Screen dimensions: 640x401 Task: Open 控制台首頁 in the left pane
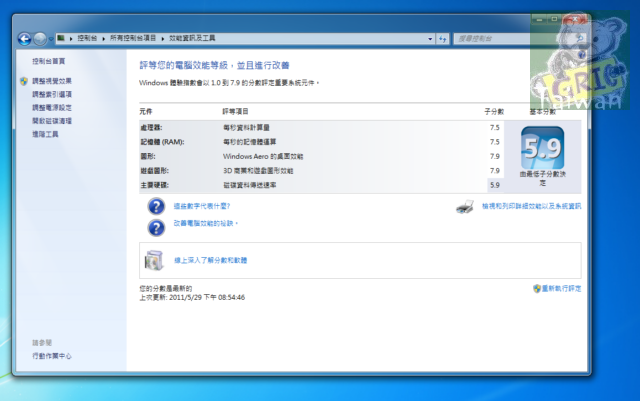point(49,61)
